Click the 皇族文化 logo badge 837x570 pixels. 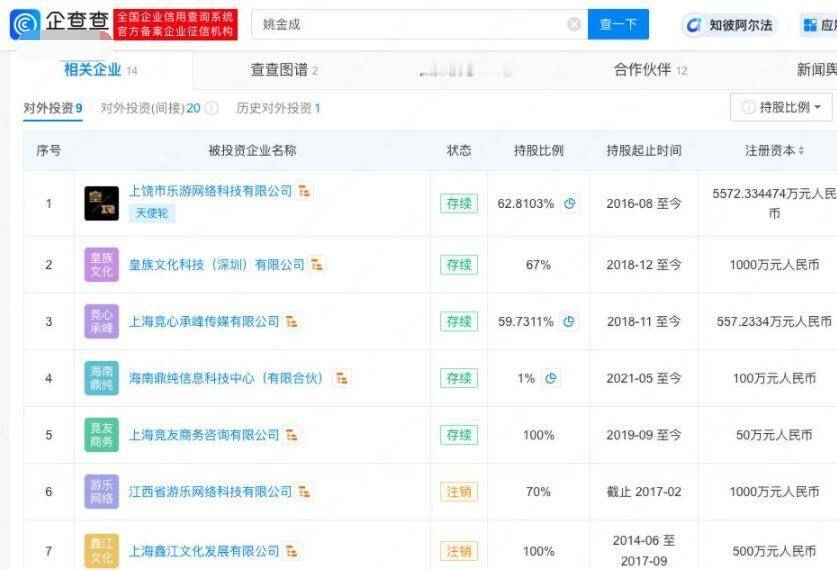pos(101,265)
